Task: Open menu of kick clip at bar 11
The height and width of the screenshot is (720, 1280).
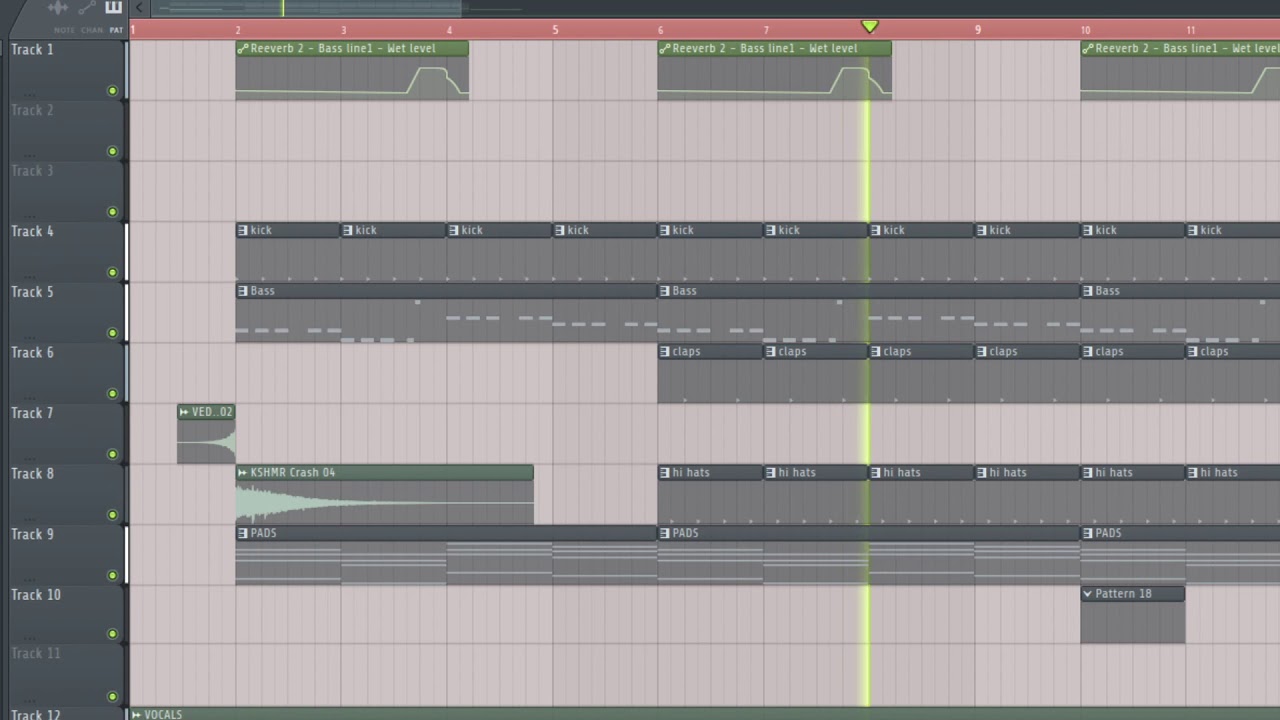Action: point(1193,230)
